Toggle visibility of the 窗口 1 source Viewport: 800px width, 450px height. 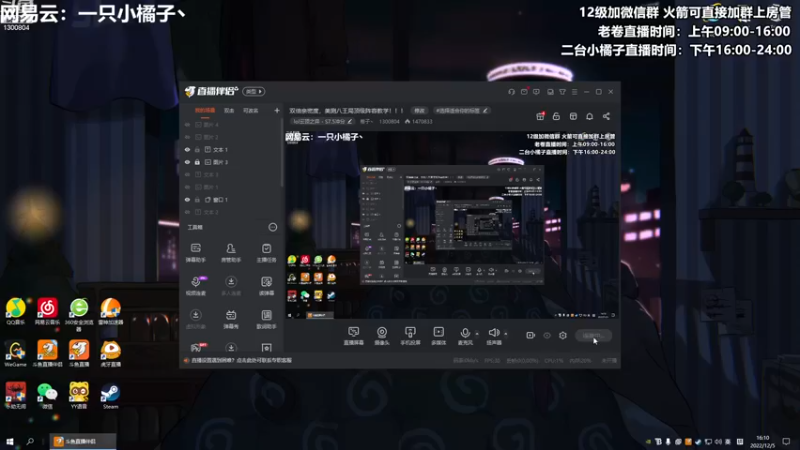click(x=187, y=199)
